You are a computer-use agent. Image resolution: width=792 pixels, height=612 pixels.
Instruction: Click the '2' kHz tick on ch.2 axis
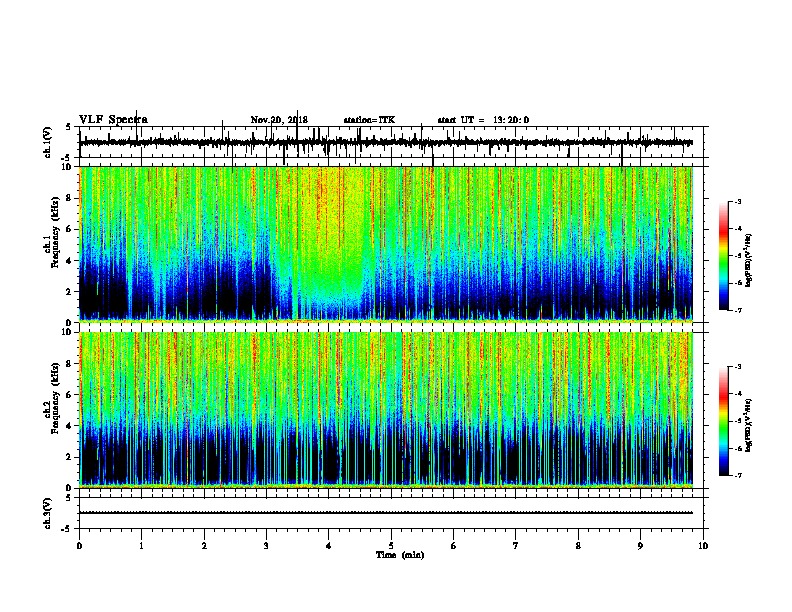click(x=69, y=457)
